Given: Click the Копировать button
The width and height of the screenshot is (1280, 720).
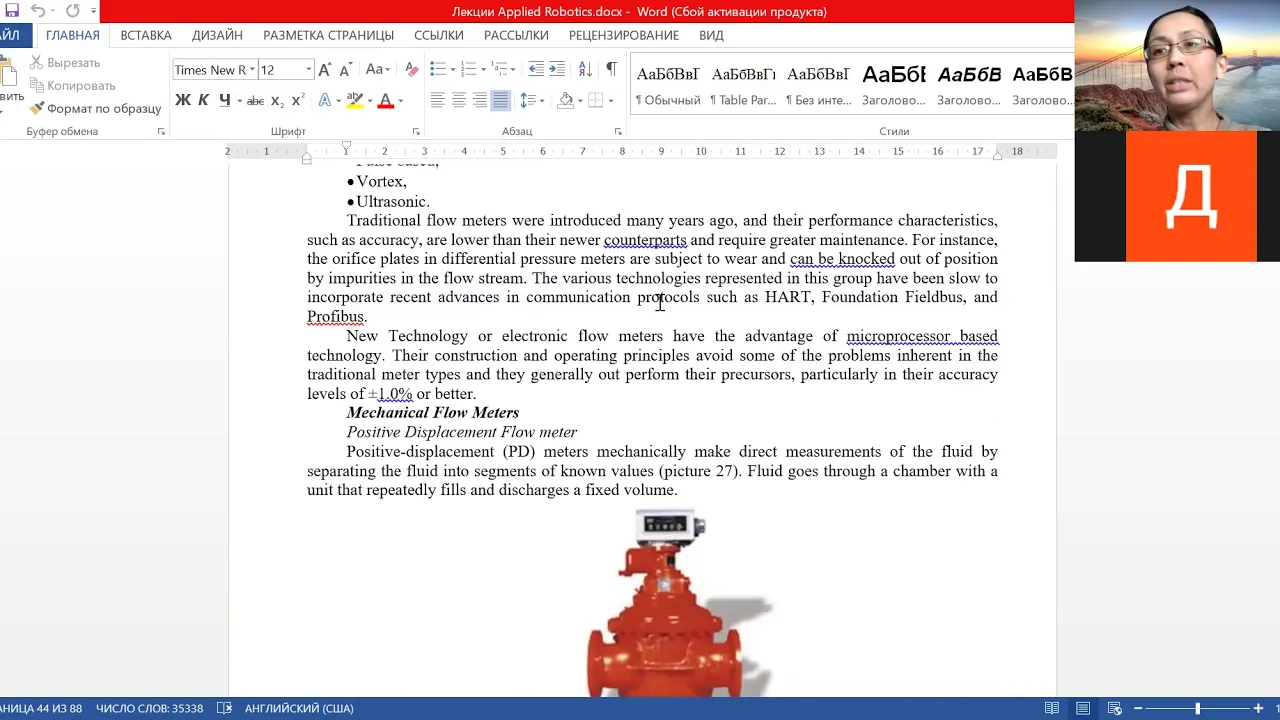Looking at the screenshot, I should (x=72, y=85).
